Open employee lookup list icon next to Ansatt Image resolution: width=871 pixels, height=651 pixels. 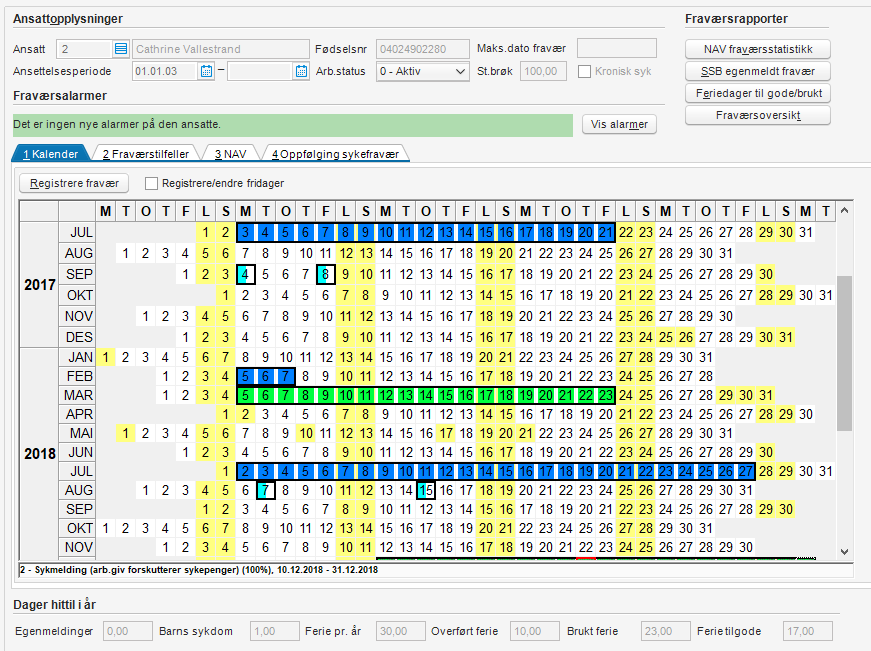(121, 49)
